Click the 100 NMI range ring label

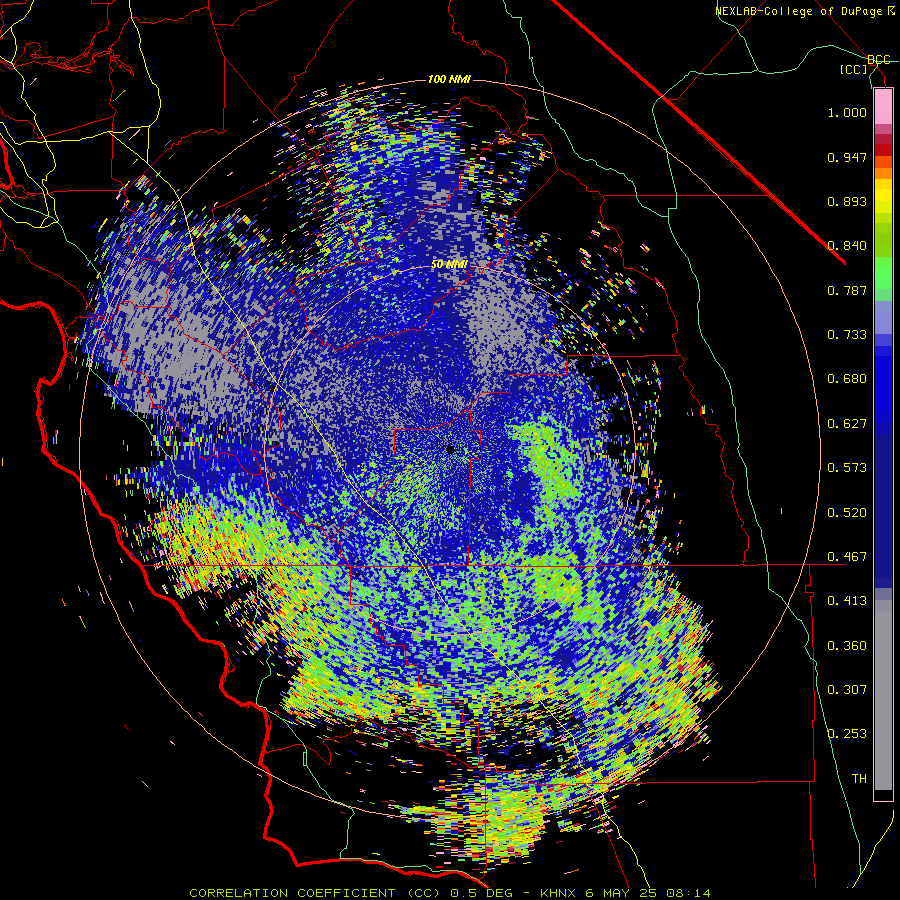tap(449, 79)
